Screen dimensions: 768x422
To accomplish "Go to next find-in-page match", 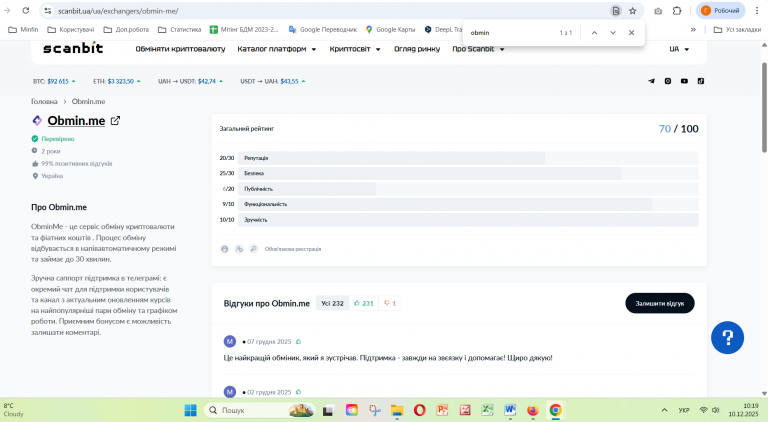I will 613,33.
